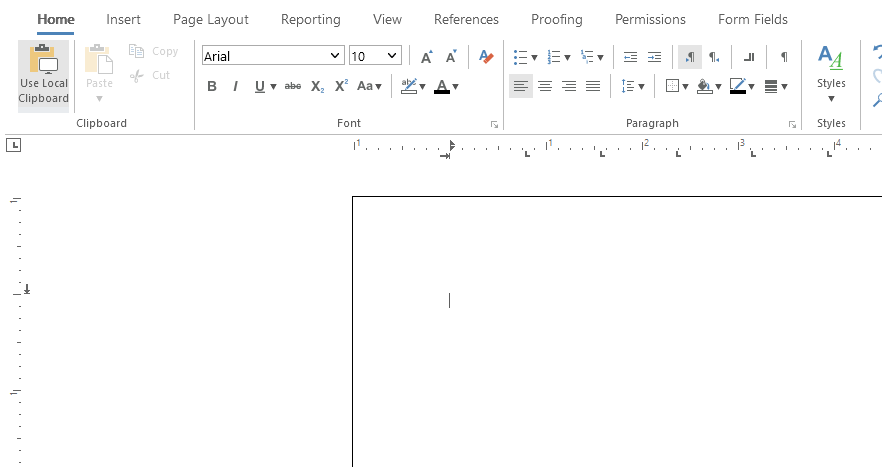882x467 pixels.
Task: Open the Font dialog launcher
Action: (x=494, y=124)
